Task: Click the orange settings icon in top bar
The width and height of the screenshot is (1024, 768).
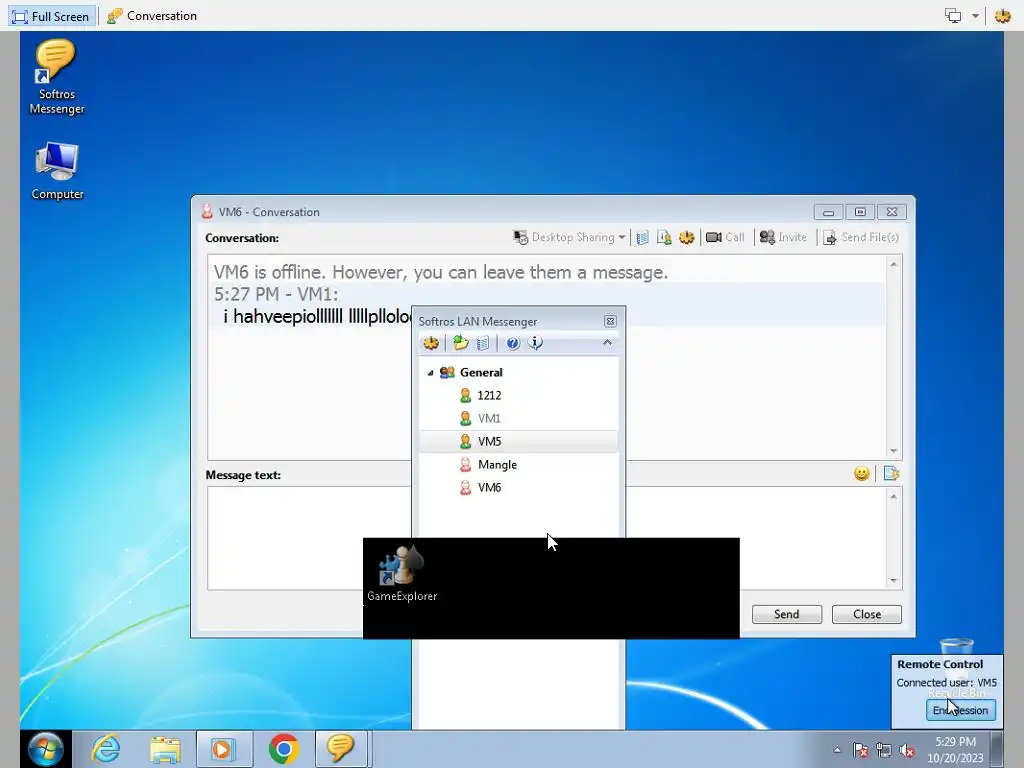Action: [1002, 16]
